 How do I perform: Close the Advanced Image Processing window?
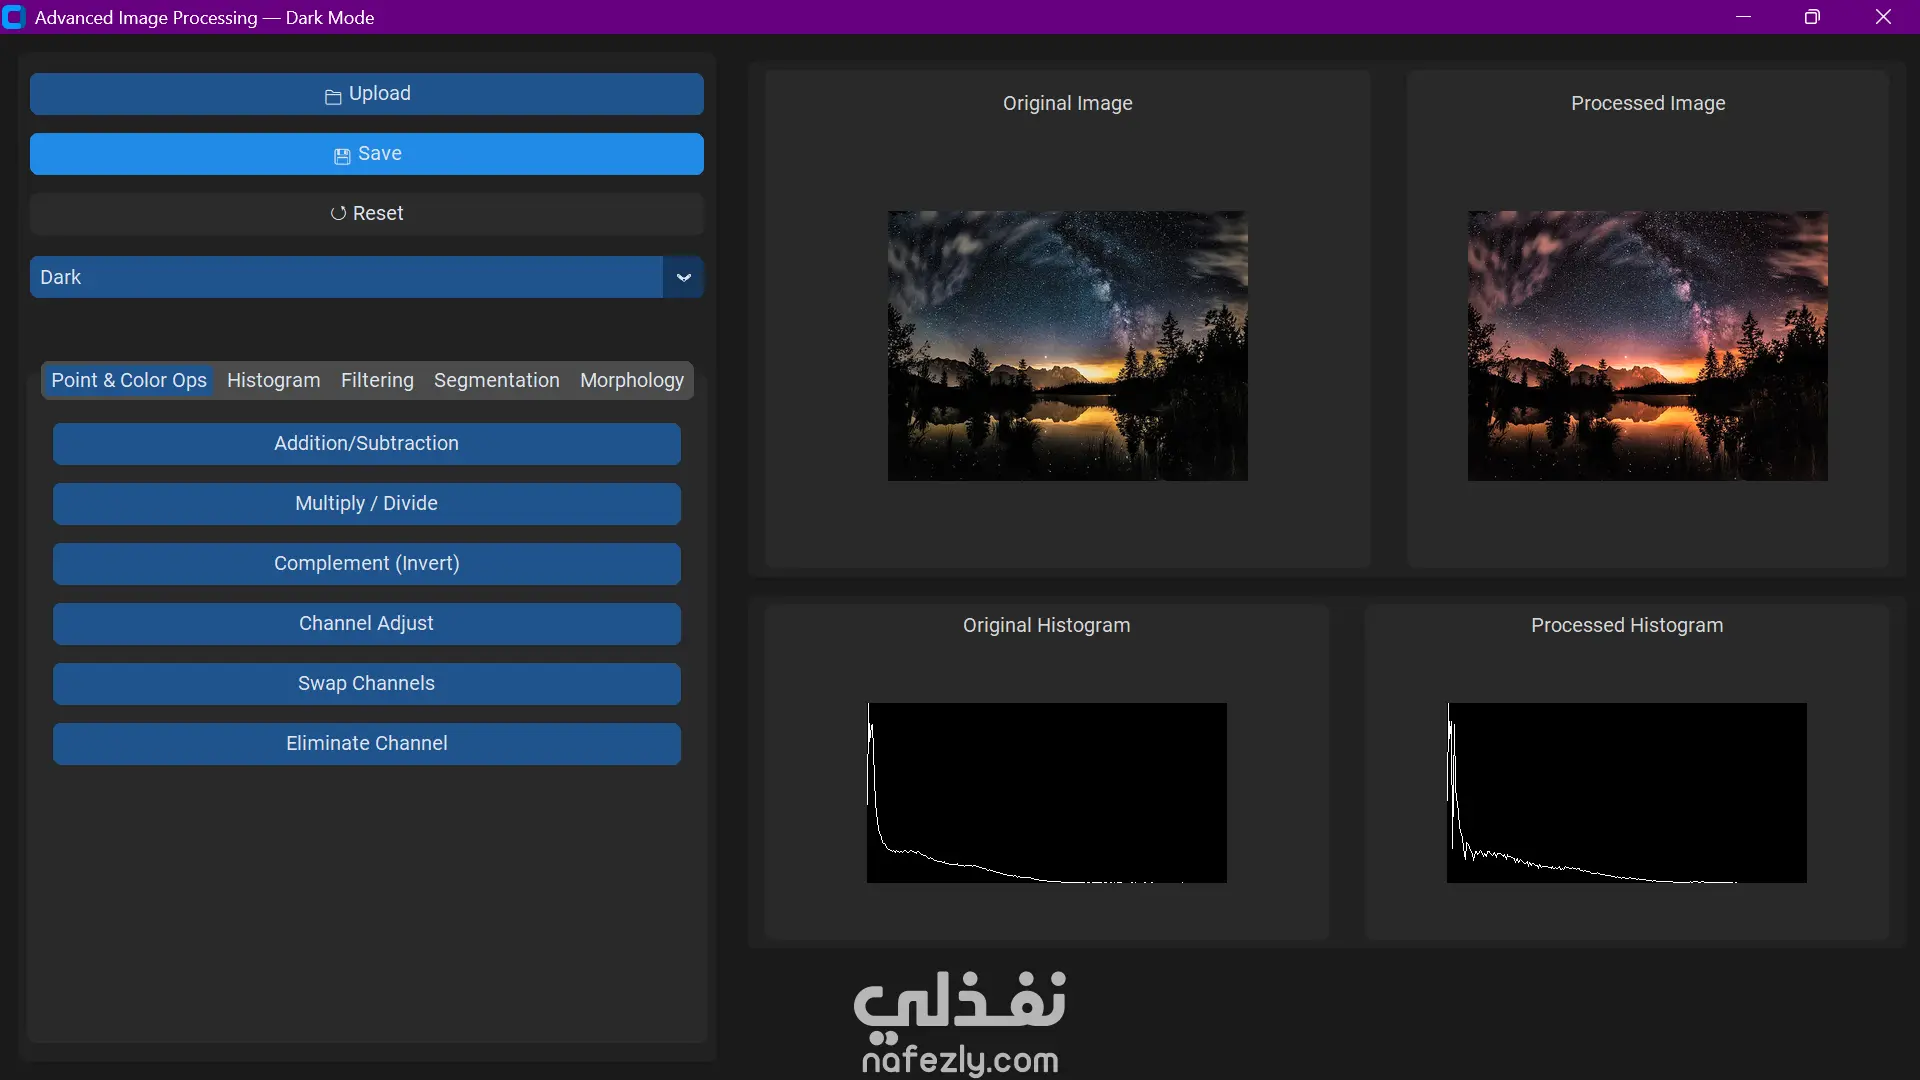[1883, 17]
